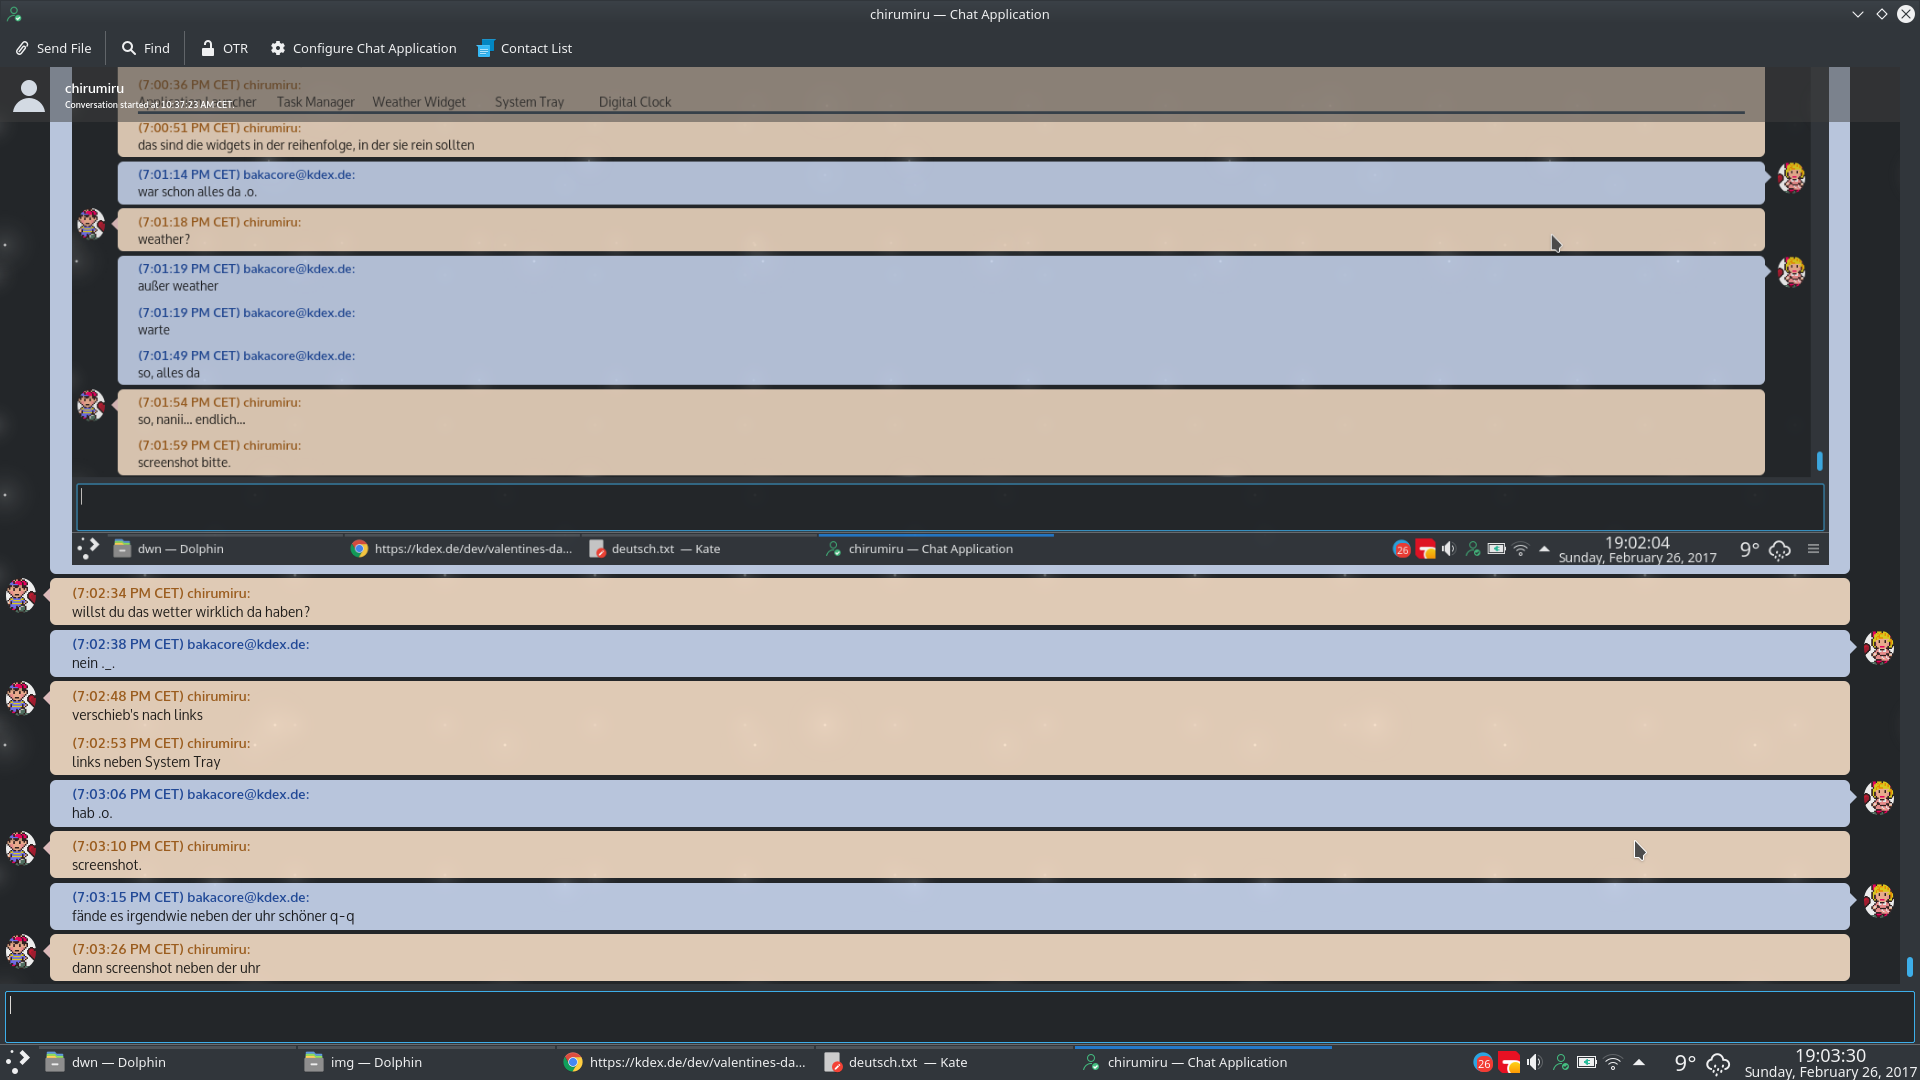The width and height of the screenshot is (1920, 1080).
Task: Open the digital clock showing 19:03:30
Action: coord(1830,1063)
